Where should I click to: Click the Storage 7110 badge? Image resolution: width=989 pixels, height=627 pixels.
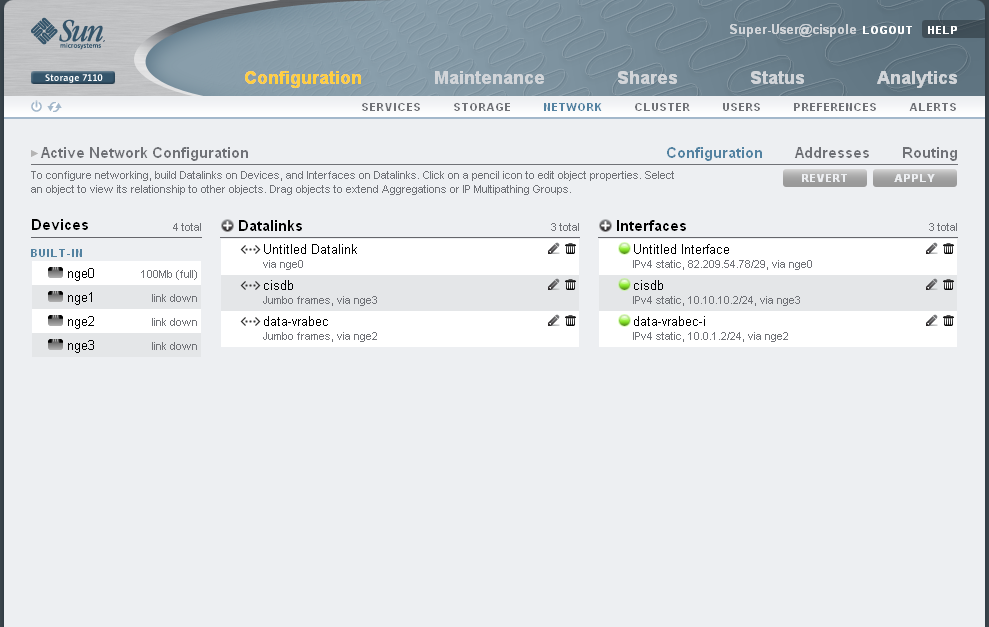point(73,78)
